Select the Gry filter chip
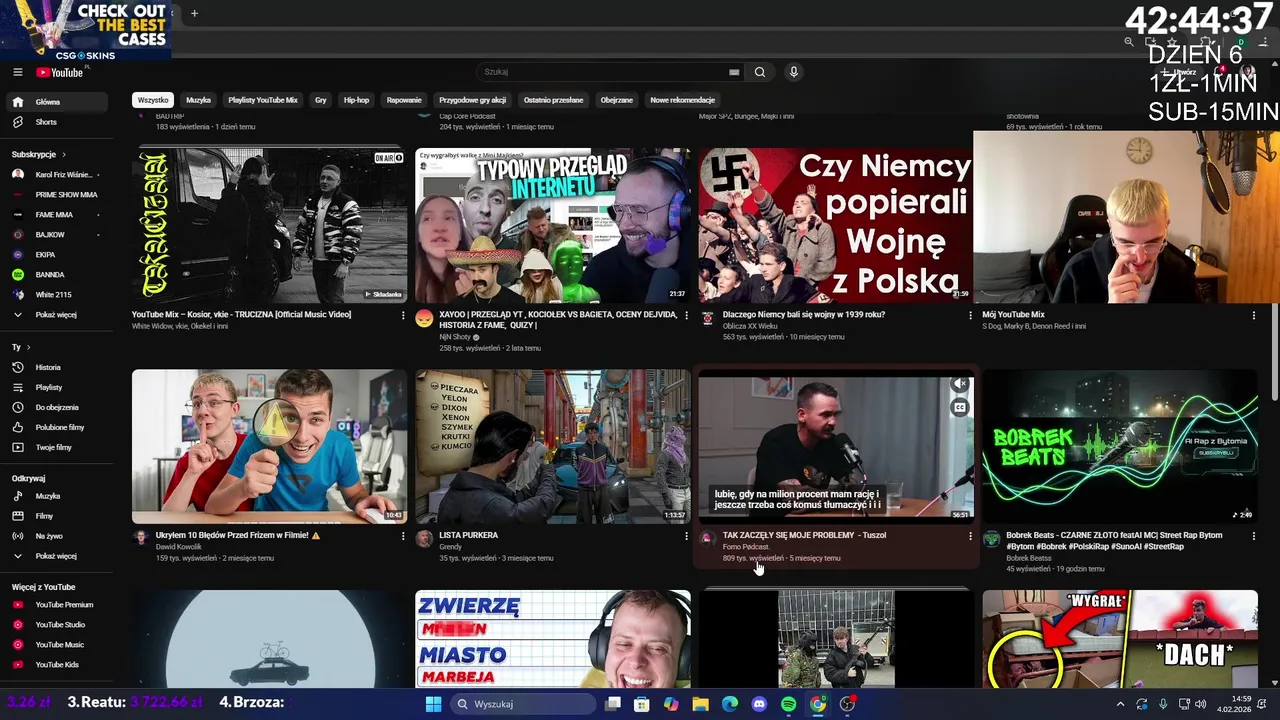This screenshot has height=720, width=1280. pyautogui.click(x=321, y=100)
